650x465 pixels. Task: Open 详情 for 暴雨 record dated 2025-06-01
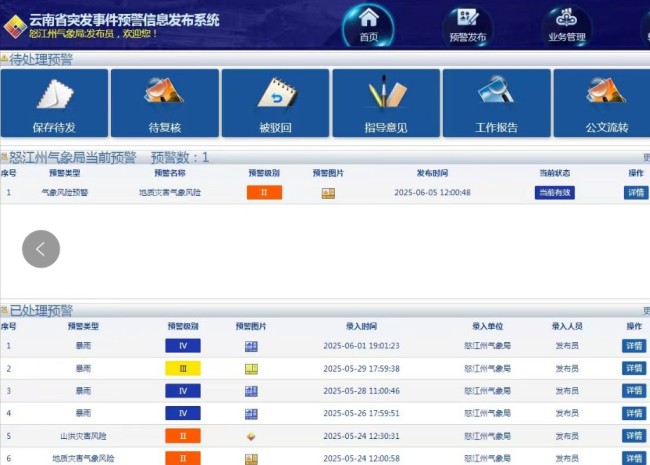634,346
